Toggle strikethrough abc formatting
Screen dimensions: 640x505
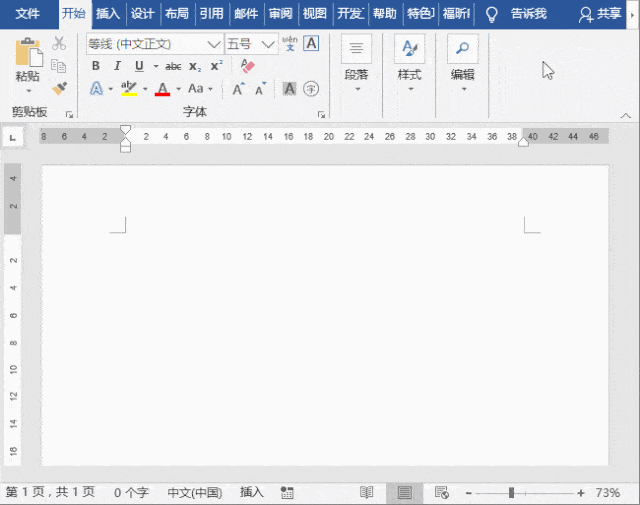tap(173, 66)
